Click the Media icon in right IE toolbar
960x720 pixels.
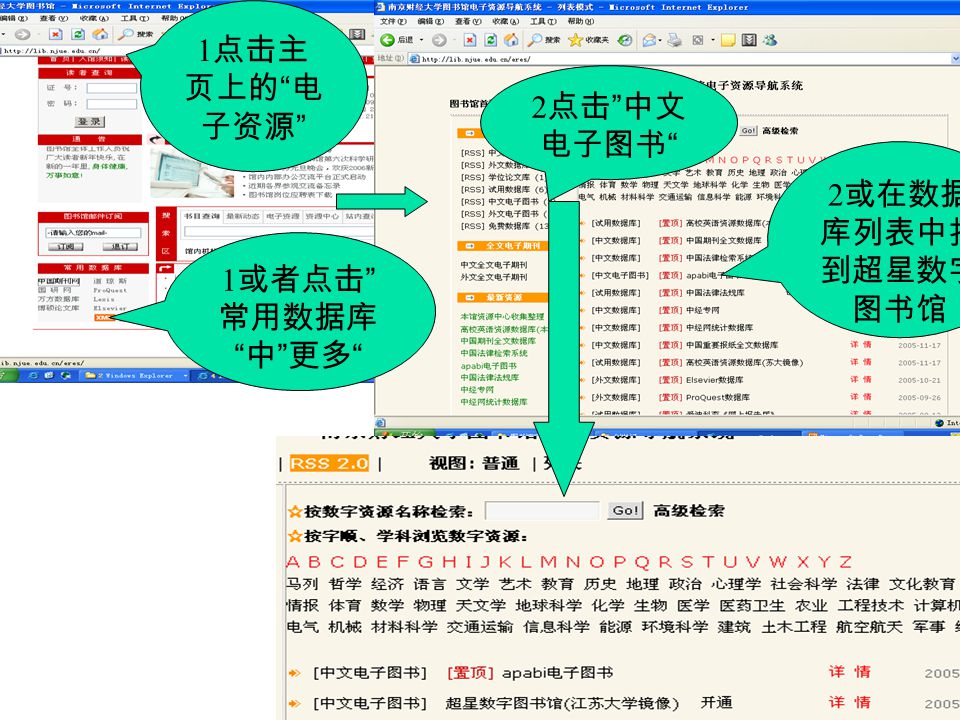coord(624,40)
